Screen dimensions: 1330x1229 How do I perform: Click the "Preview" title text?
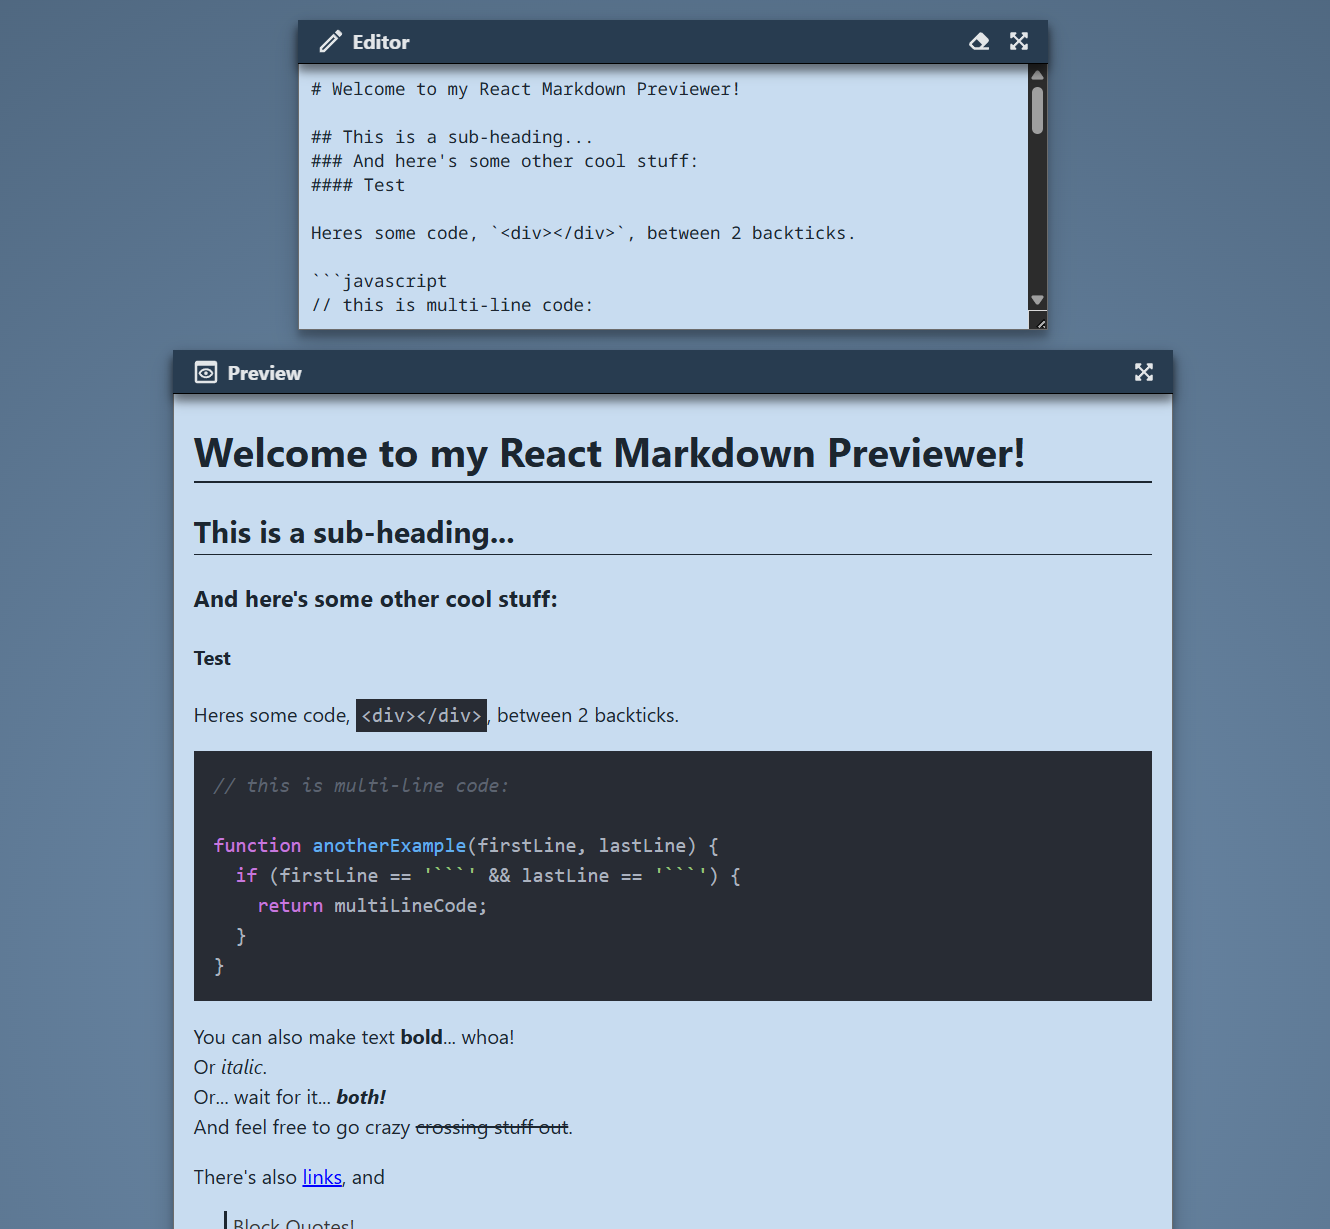[x=264, y=374]
